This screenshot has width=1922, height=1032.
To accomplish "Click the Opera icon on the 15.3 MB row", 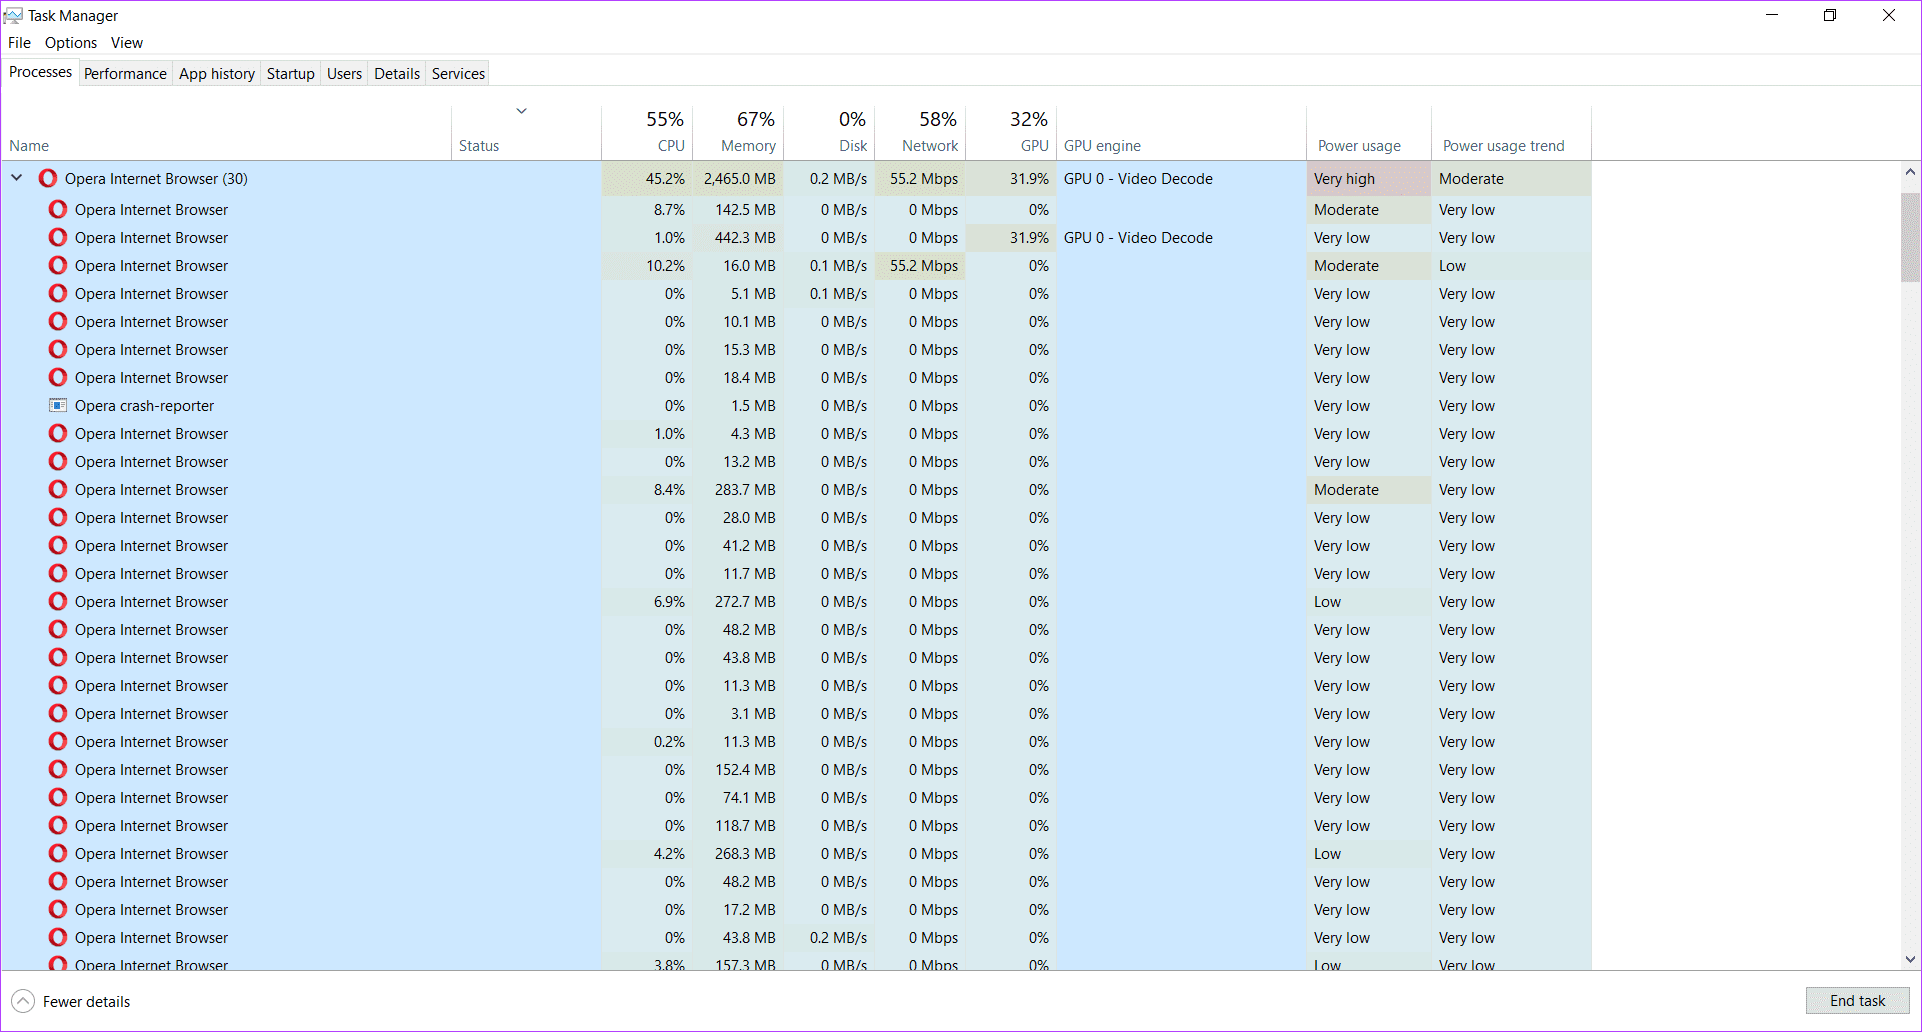I will [58, 349].
